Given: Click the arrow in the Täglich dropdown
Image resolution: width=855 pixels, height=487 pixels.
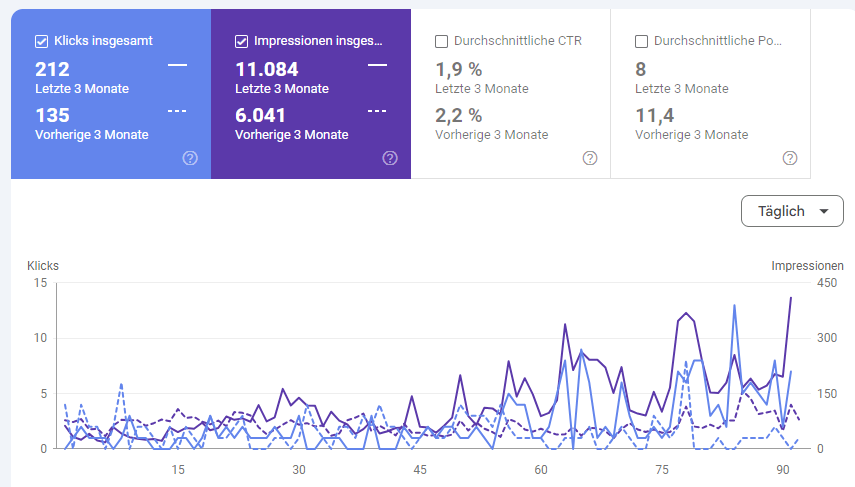Looking at the screenshot, I should (823, 212).
